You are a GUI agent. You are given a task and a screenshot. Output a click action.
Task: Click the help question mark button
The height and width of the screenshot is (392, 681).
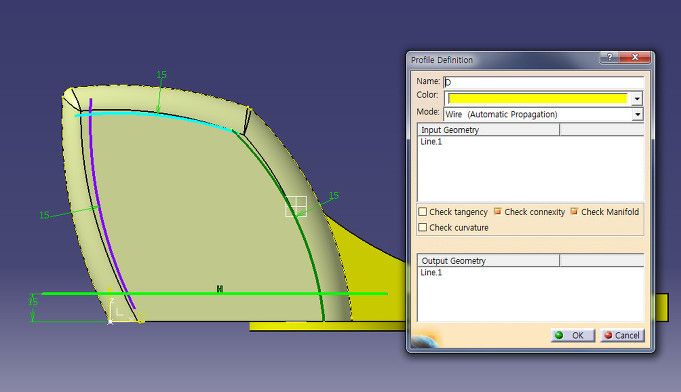click(609, 57)
